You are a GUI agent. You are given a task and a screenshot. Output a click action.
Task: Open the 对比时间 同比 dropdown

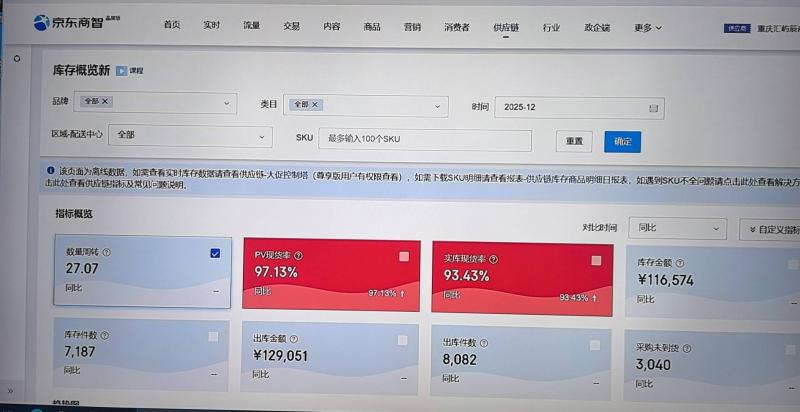click(x=677, y=228)
